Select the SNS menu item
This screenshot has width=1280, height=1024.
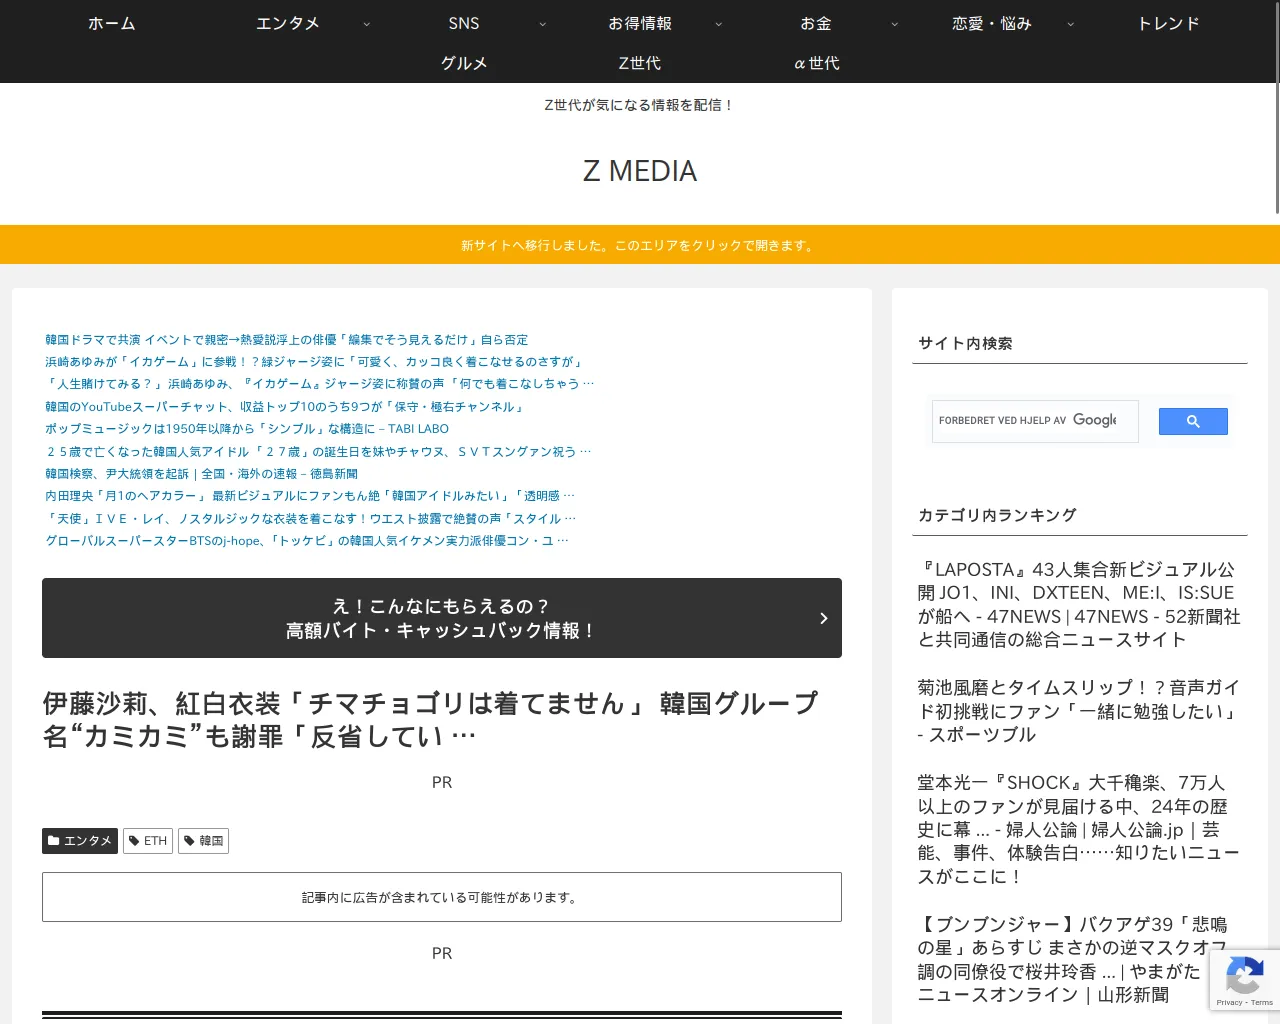[x=464, y=23]
